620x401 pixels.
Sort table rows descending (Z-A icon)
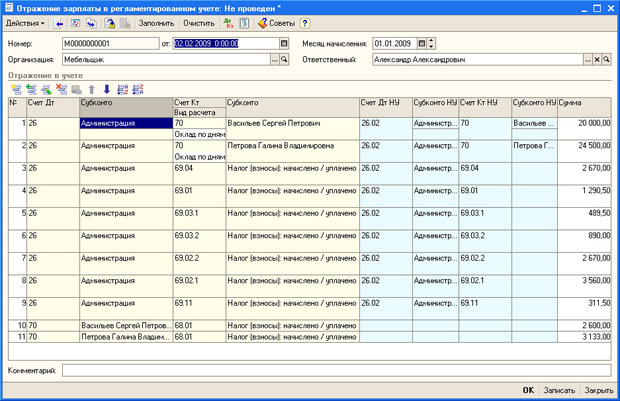(138, 90)
